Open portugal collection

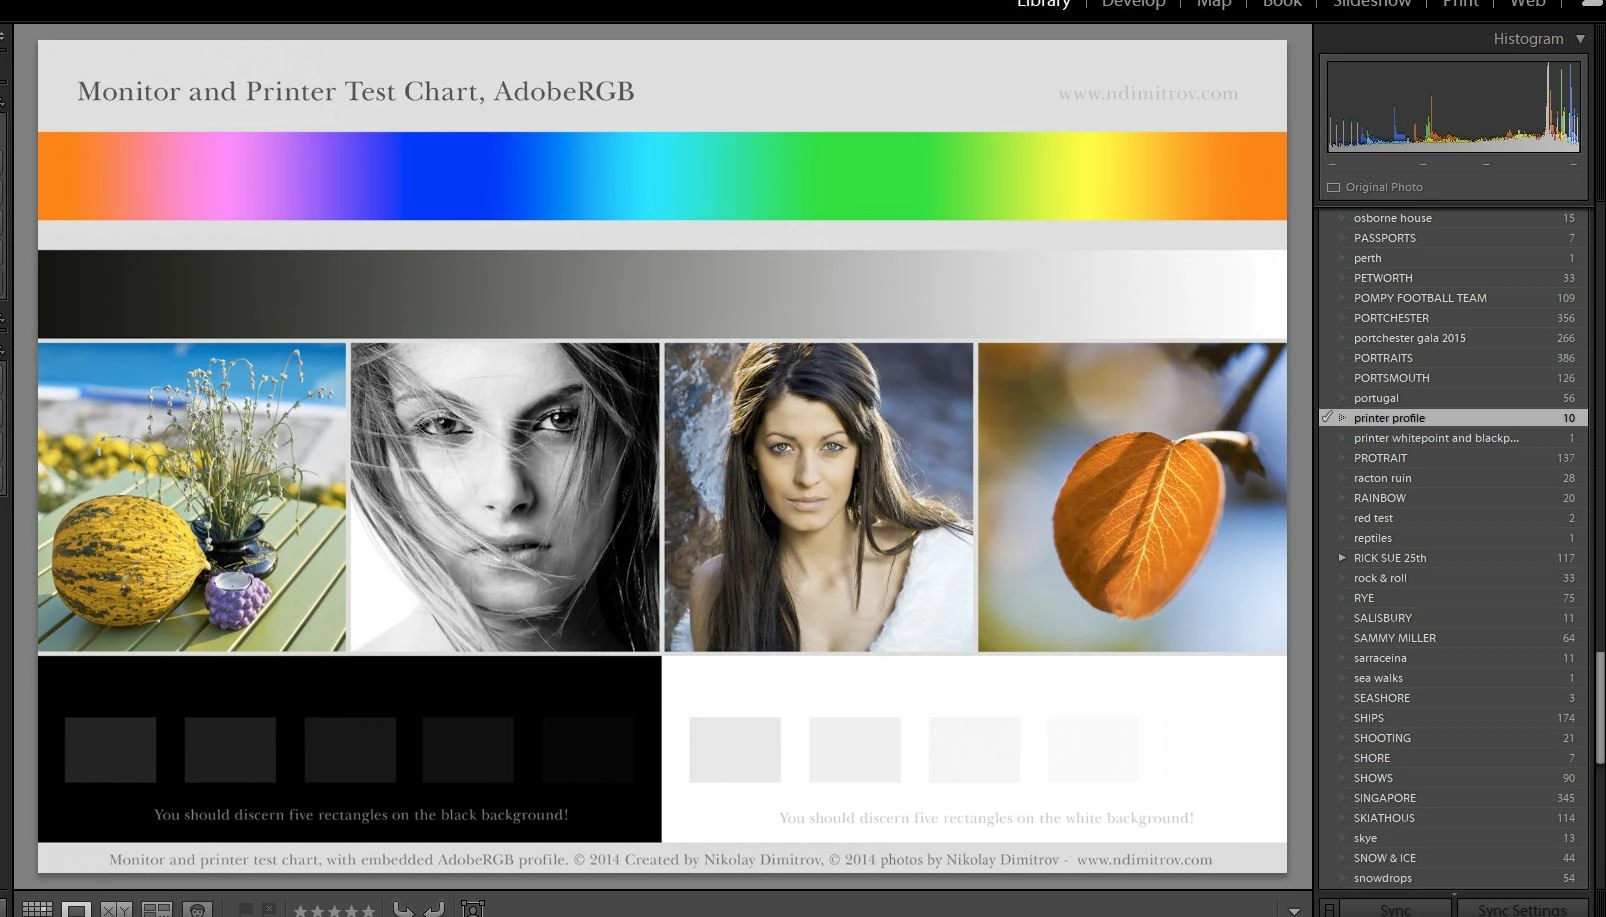pyautogui.click(x=1453, y=398)
